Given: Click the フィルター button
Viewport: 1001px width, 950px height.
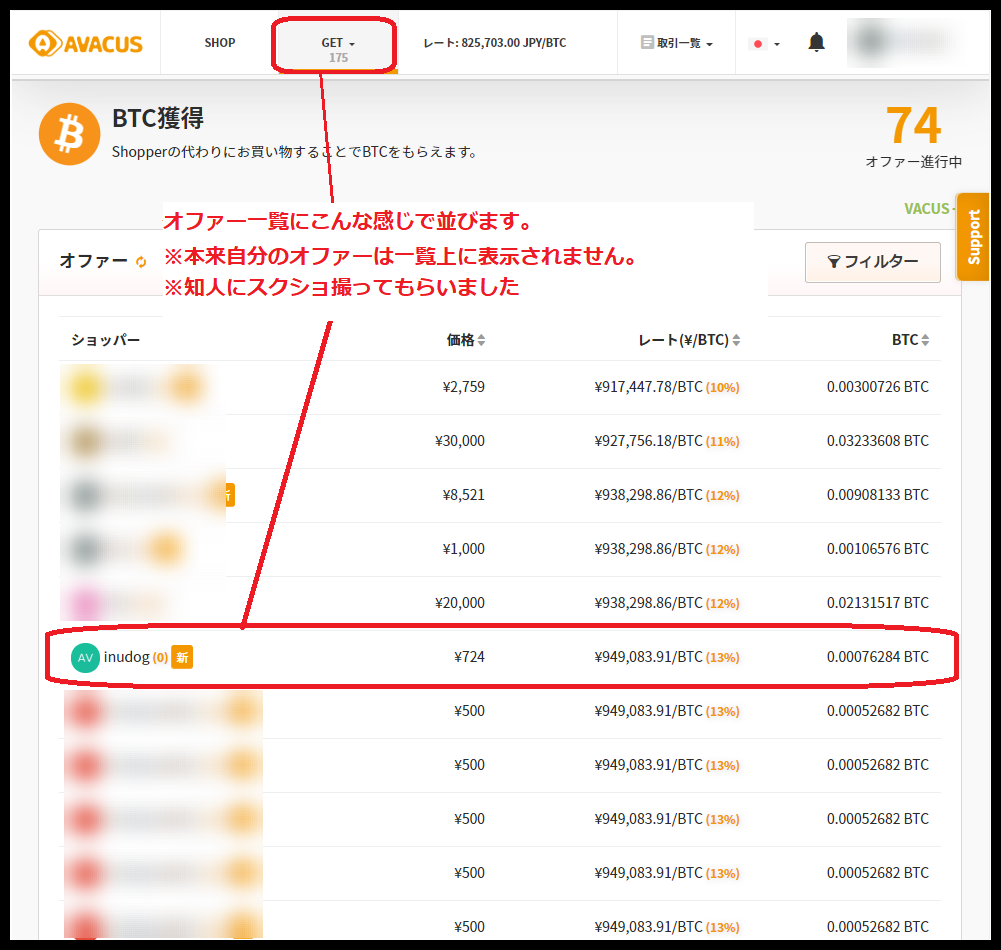Looking at the screenshot, I should tap(872, 262).
